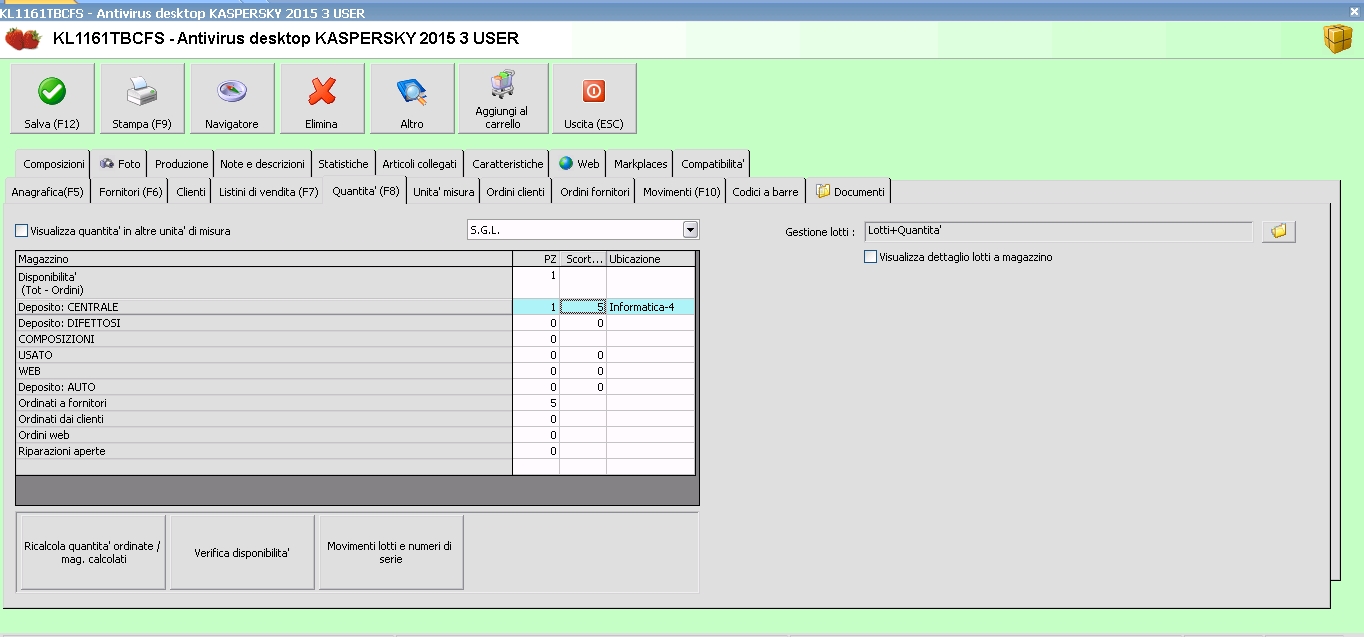Click the PZ column header
The image size is (1364, 637).
[536, 259]
